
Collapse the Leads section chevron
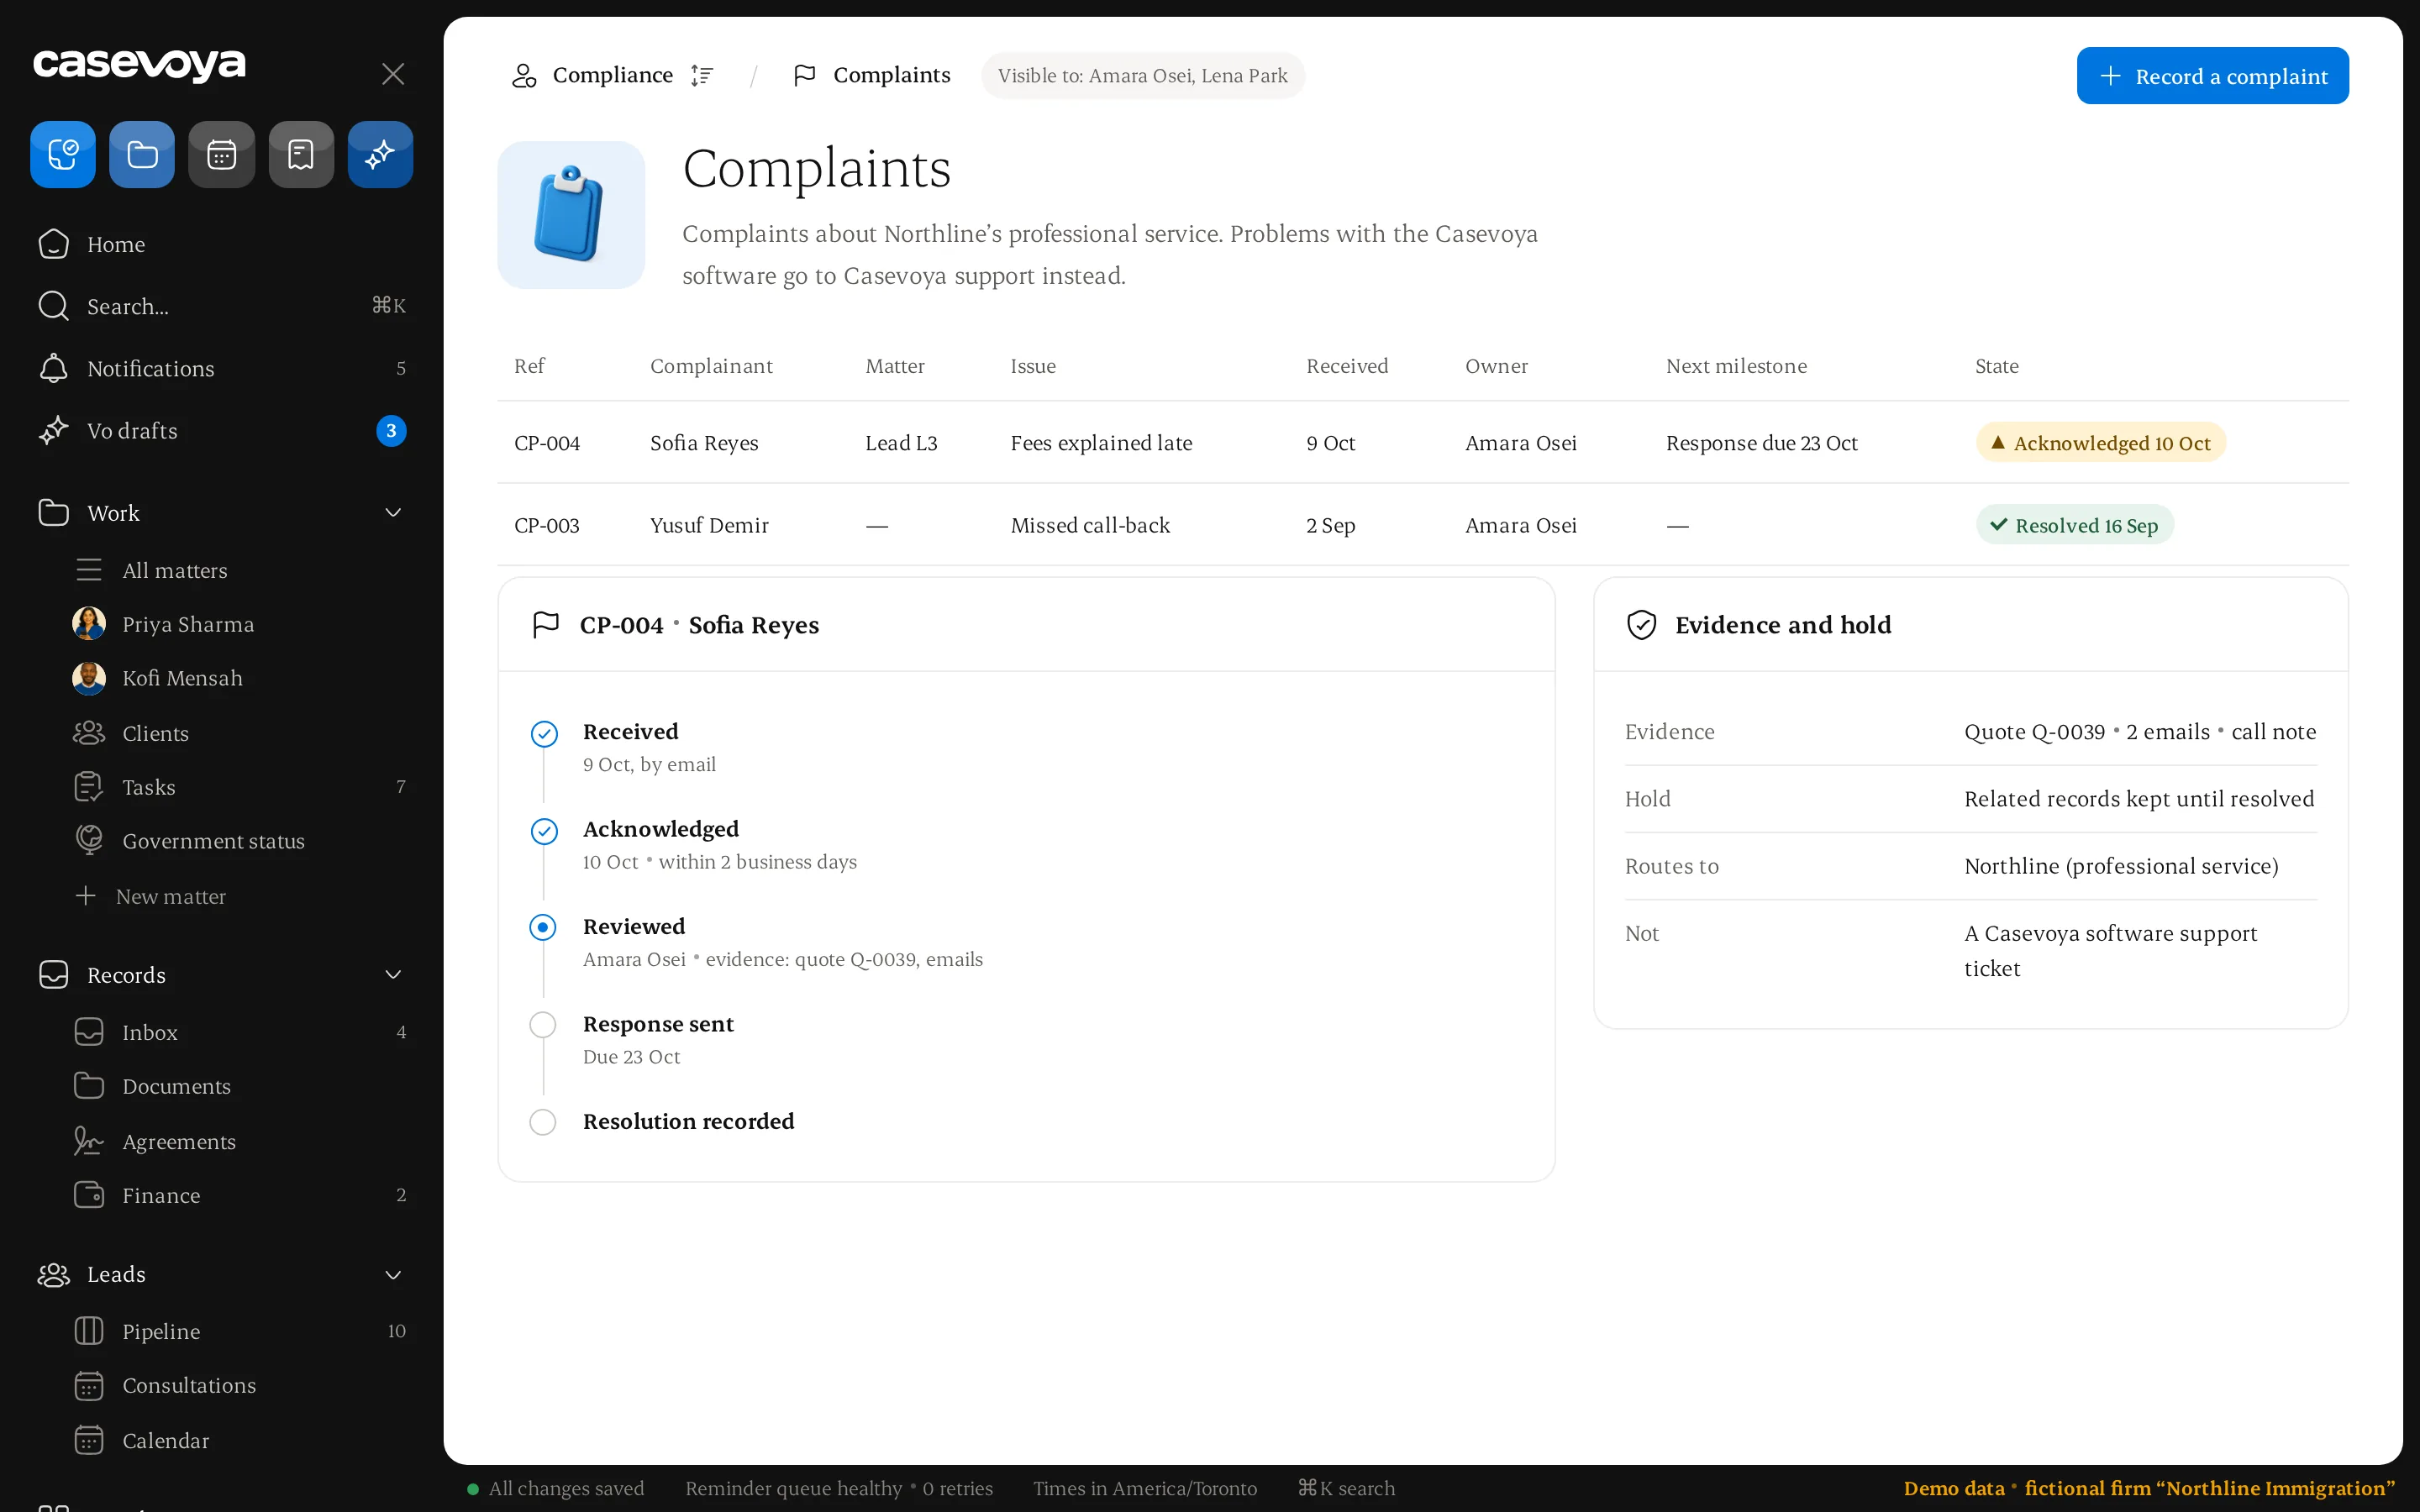pyautogui.click(x=393, y=1275)
